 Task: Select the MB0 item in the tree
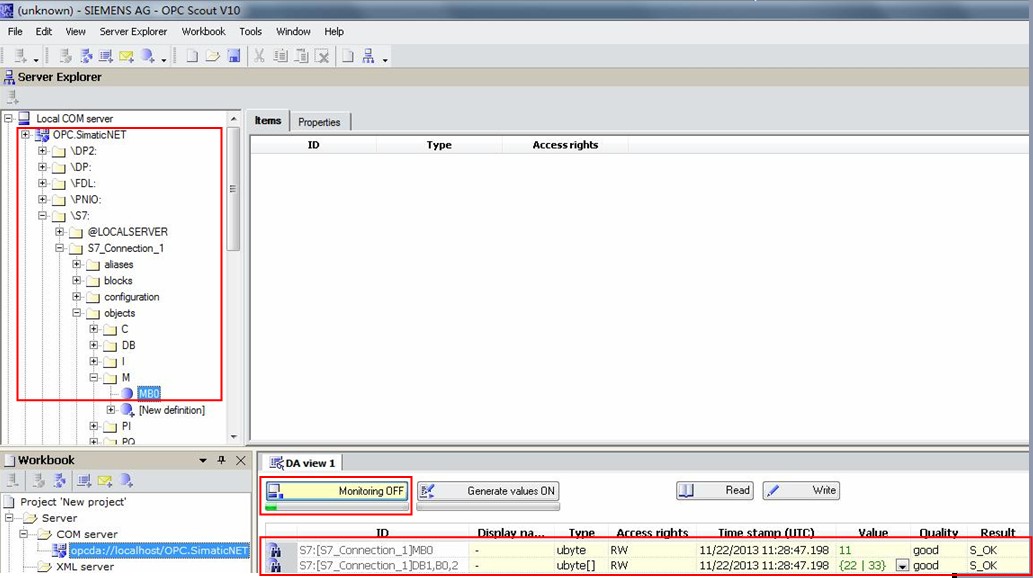pyautogui.click(x=149, y=393)
